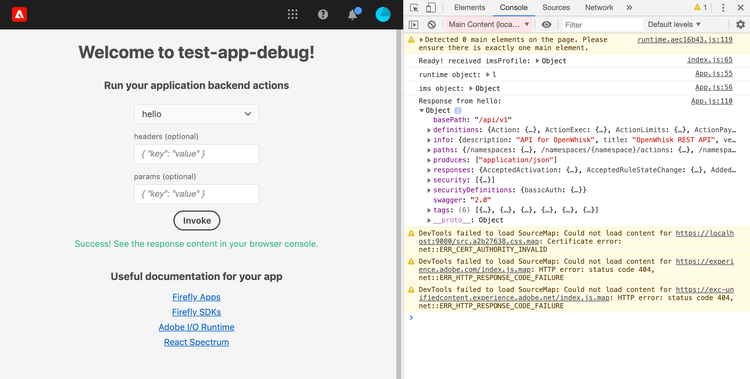Click the yellow warning count badge

700,8
